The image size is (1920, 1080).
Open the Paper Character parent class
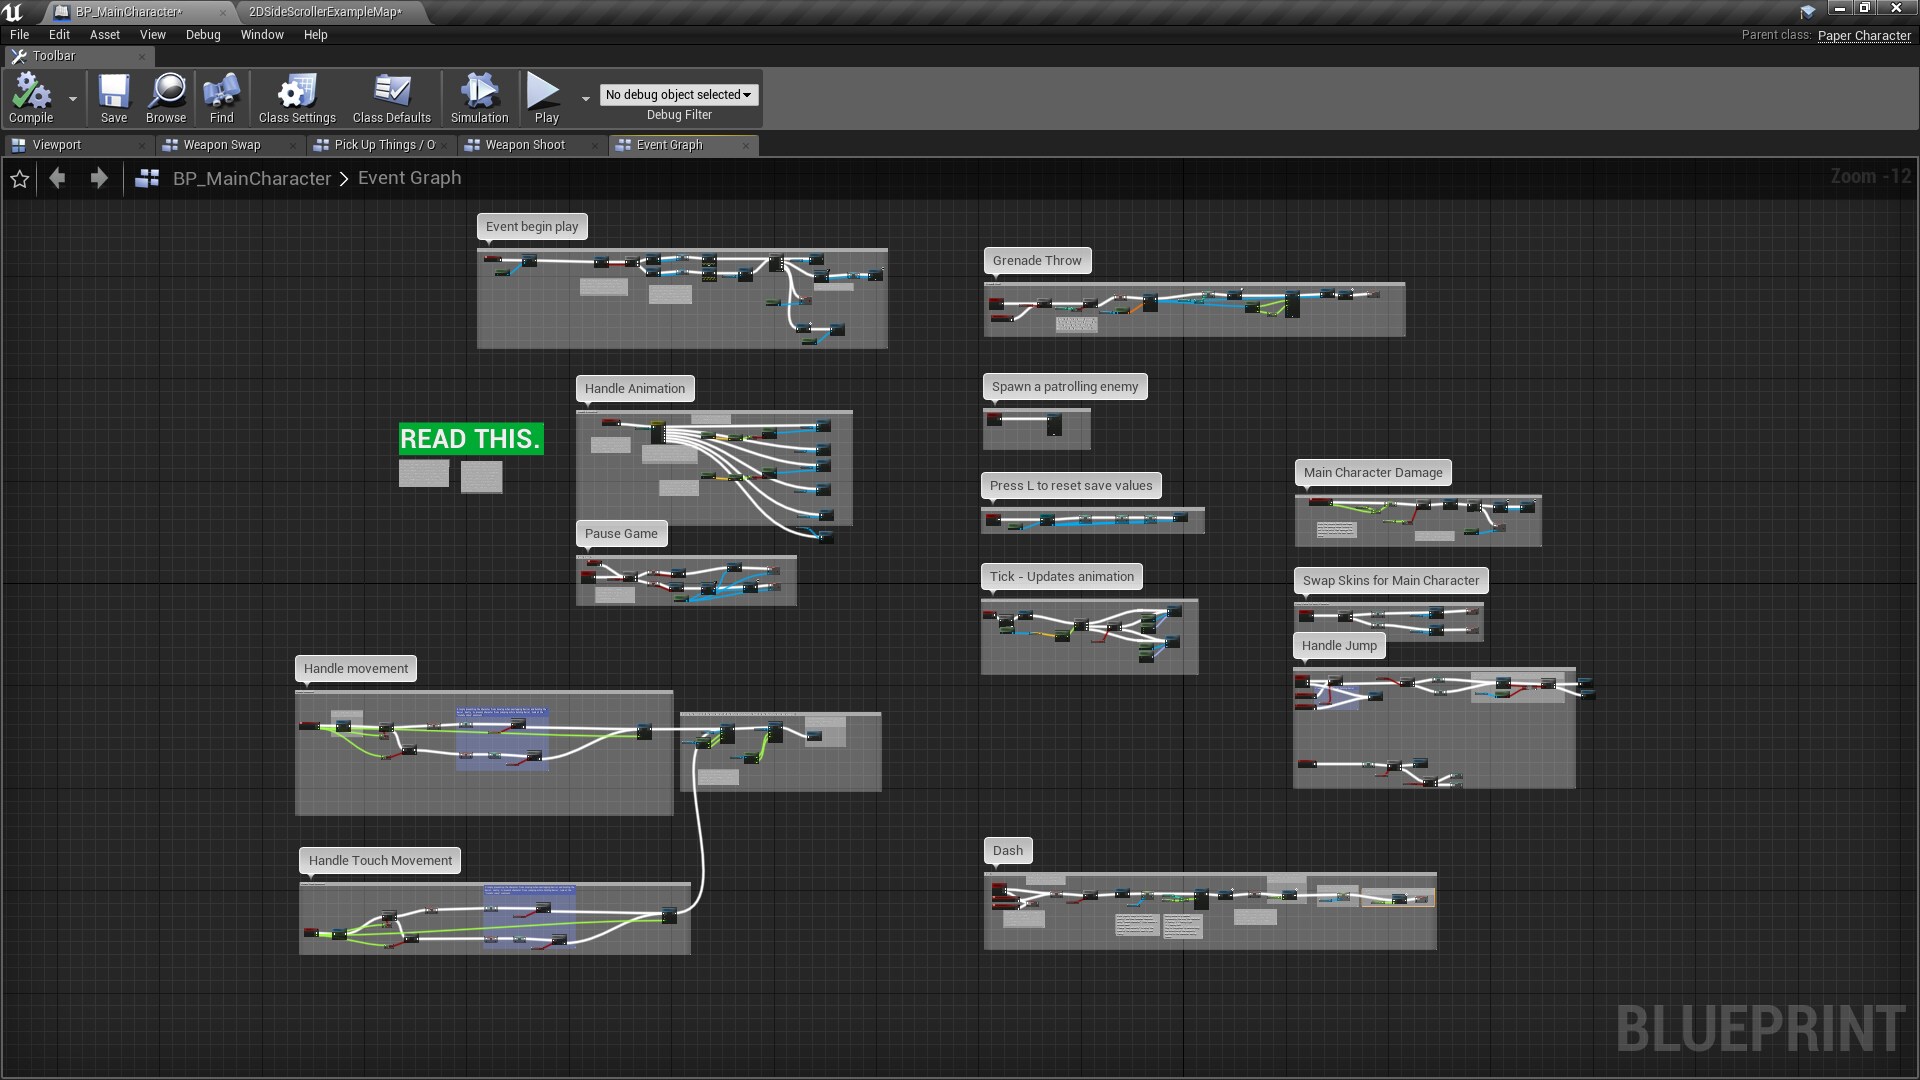[x=1863, y=35]
